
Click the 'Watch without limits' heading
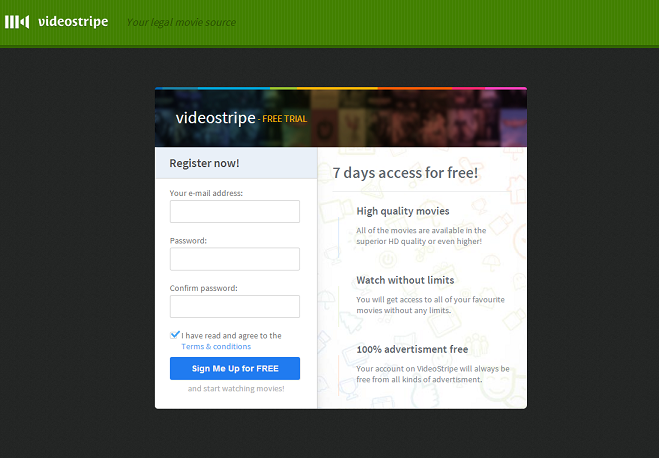pos(405,280)
